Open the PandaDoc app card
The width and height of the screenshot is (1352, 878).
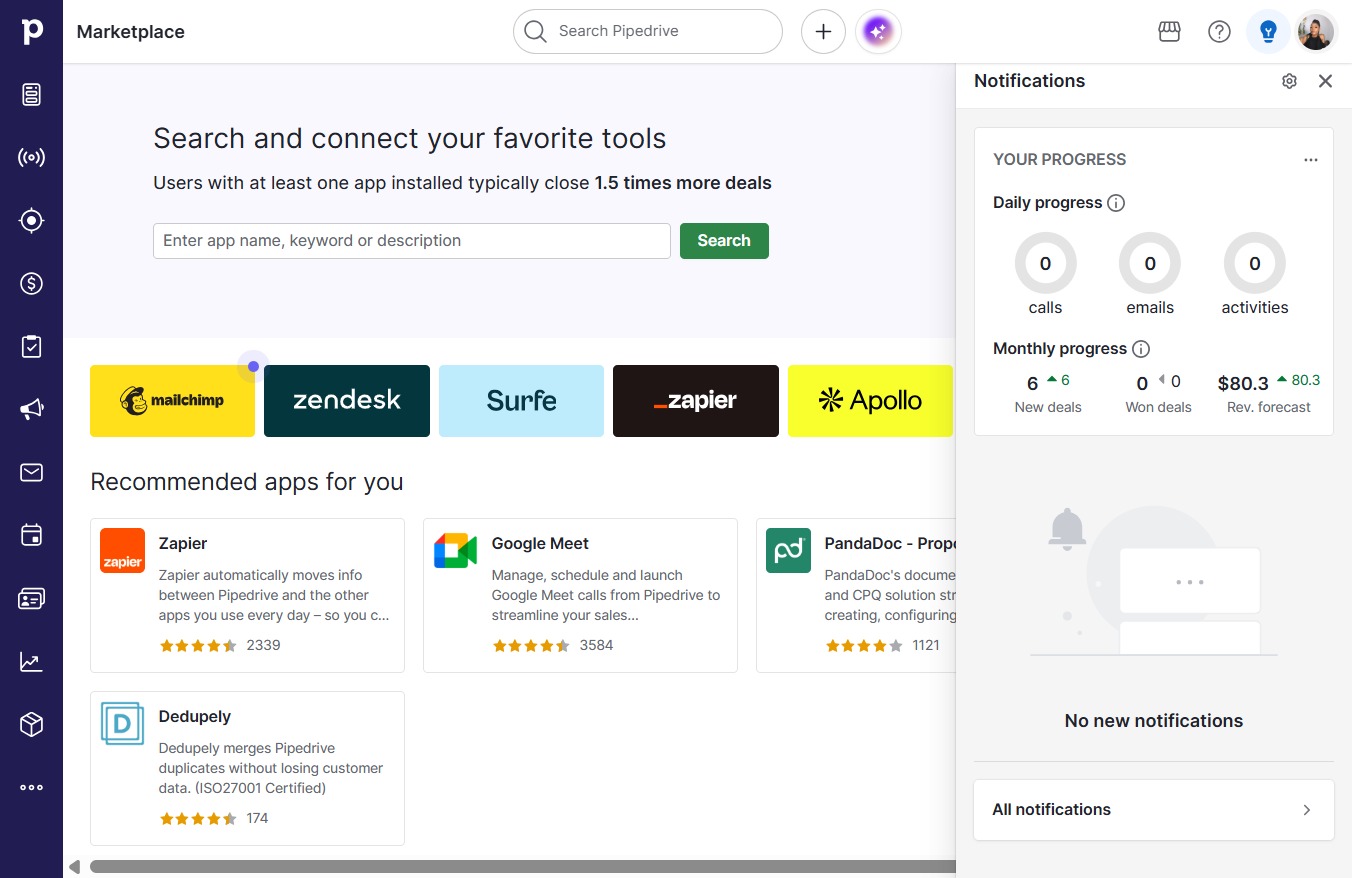857,595
